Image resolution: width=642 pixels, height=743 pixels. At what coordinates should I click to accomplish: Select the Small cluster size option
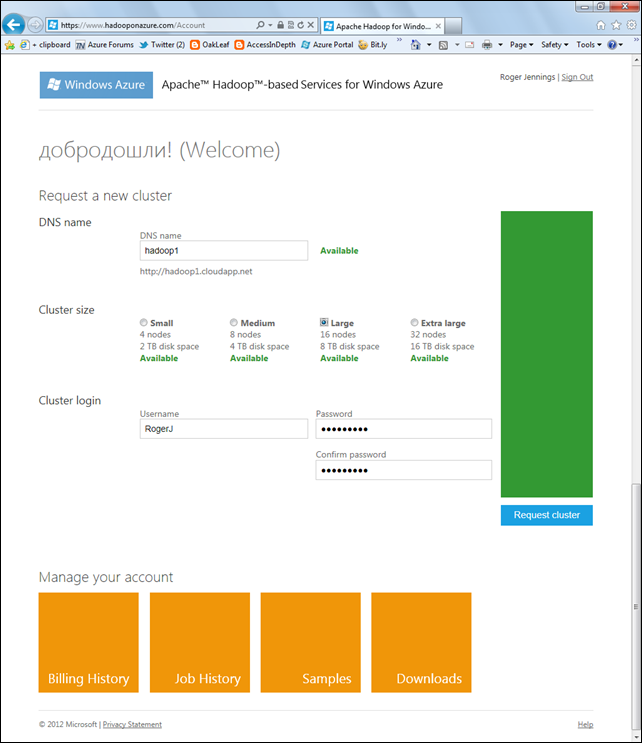[x=145, y=323]
